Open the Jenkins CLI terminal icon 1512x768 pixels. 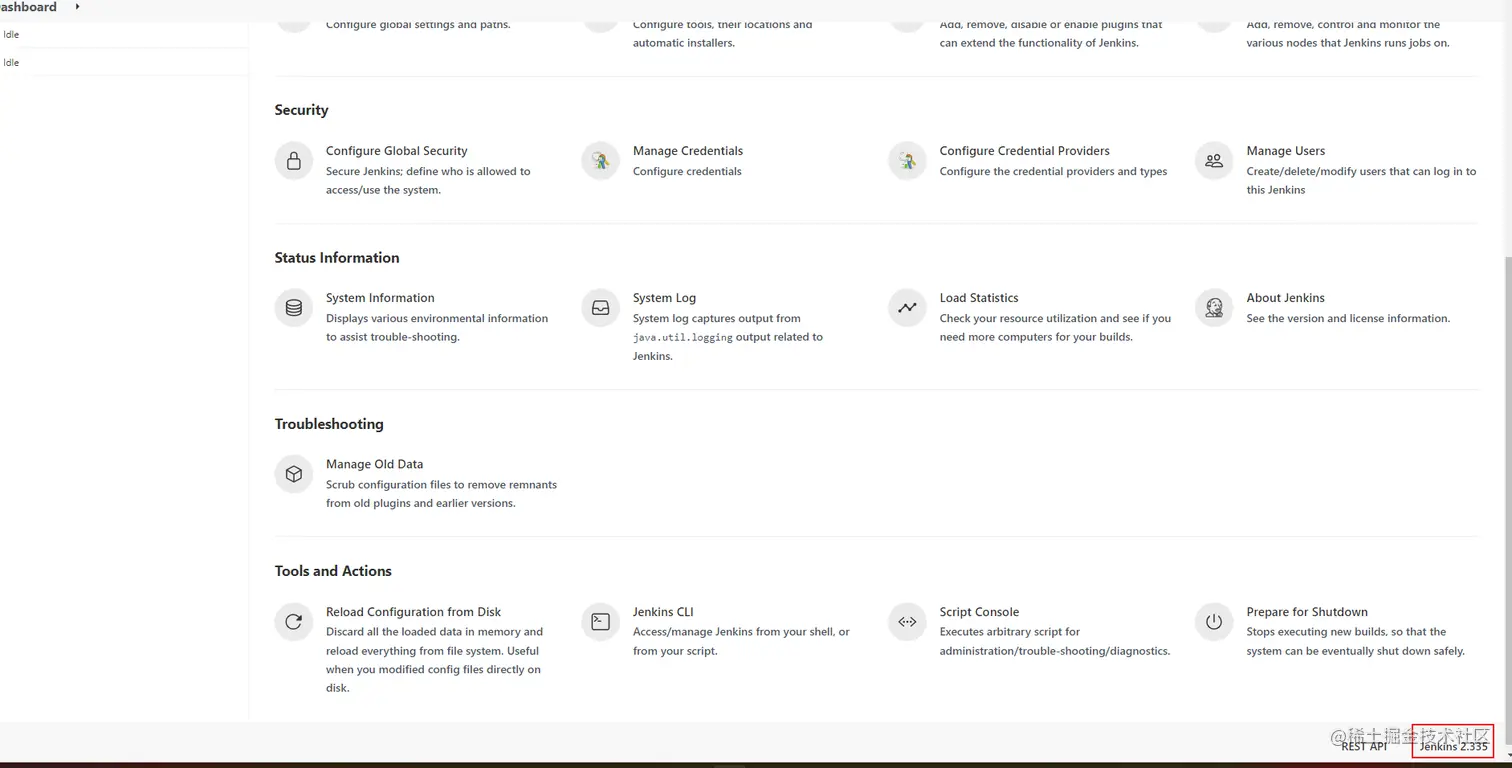point(601,622)
